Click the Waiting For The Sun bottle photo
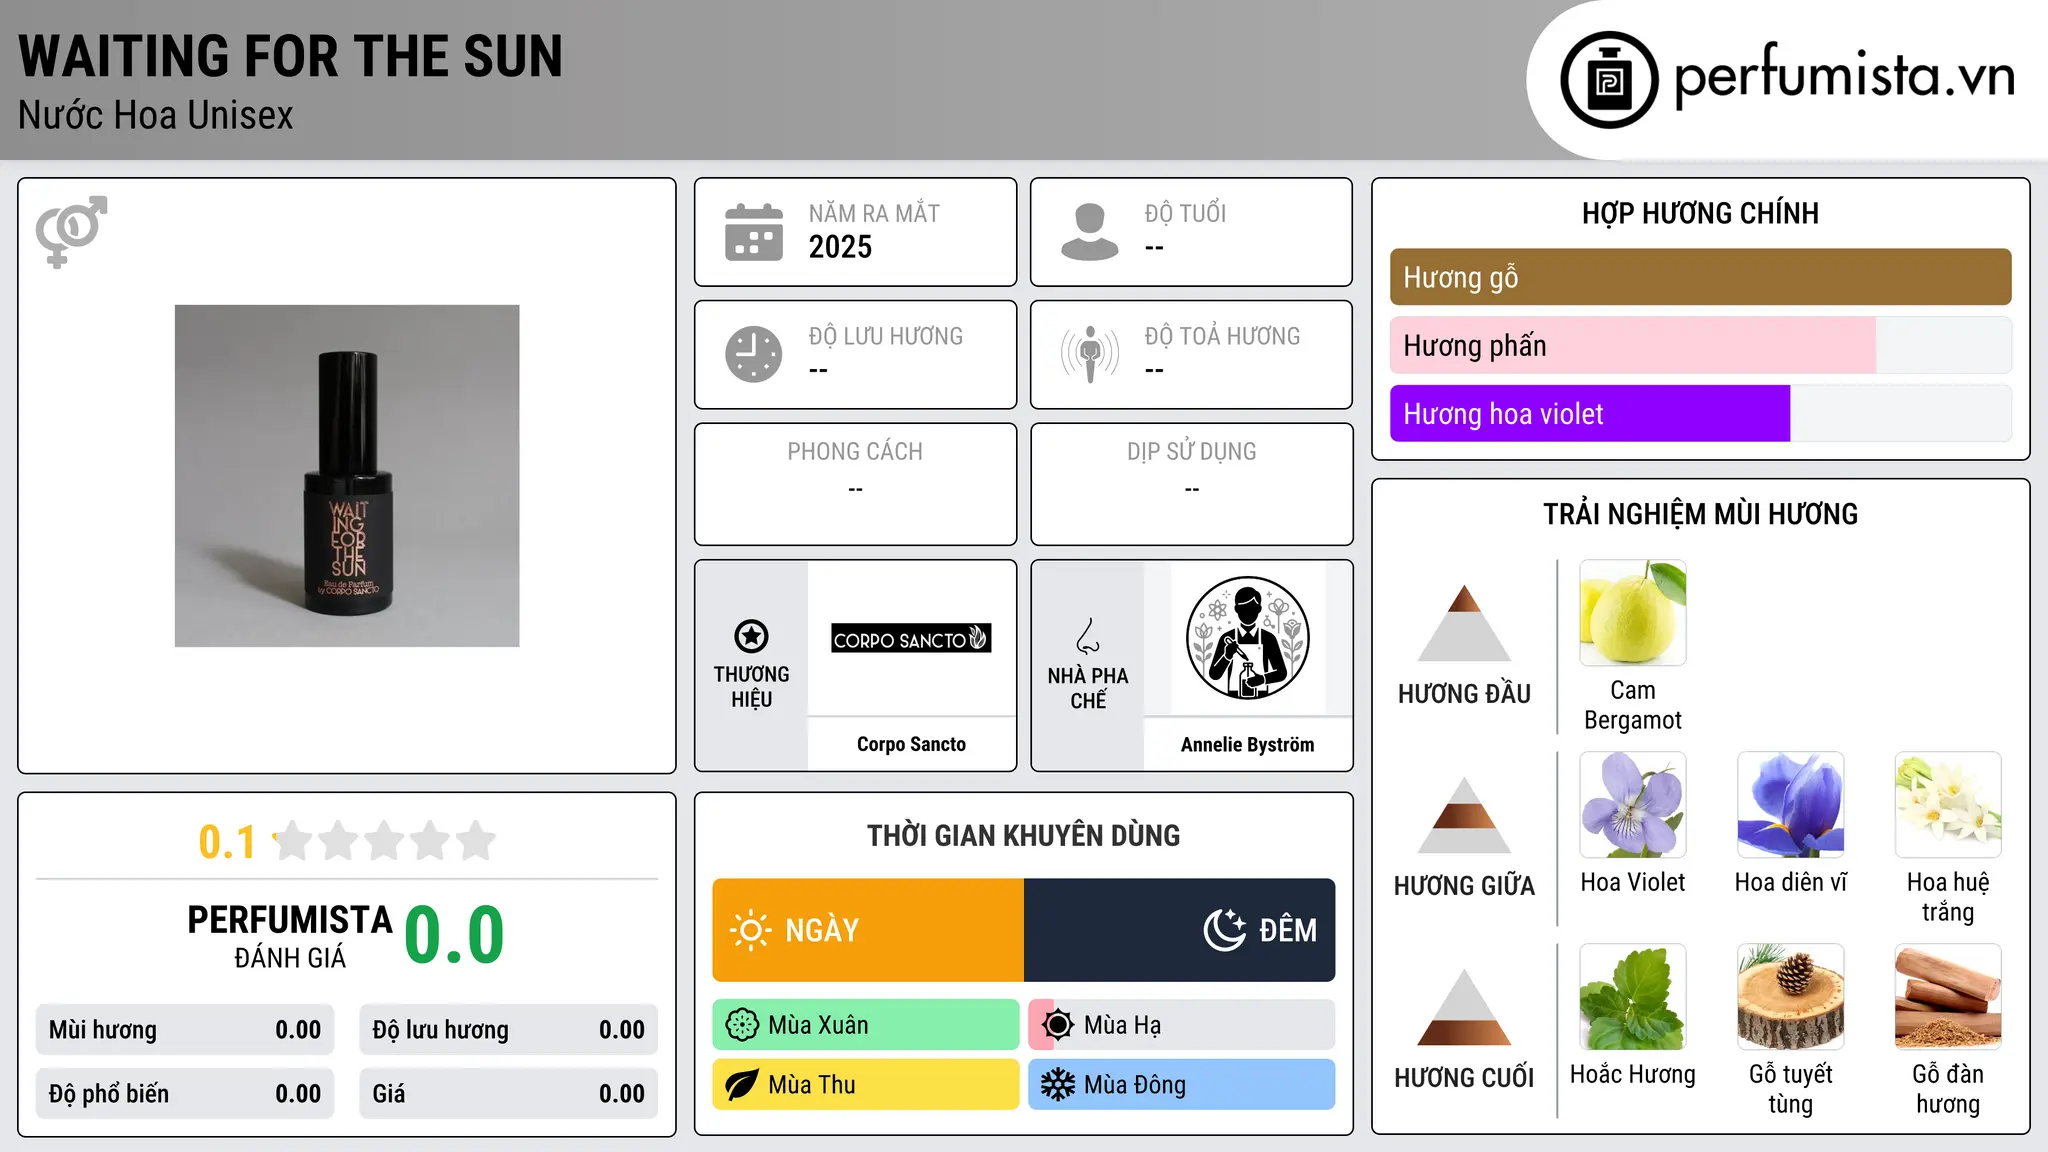 click(347, 476)
